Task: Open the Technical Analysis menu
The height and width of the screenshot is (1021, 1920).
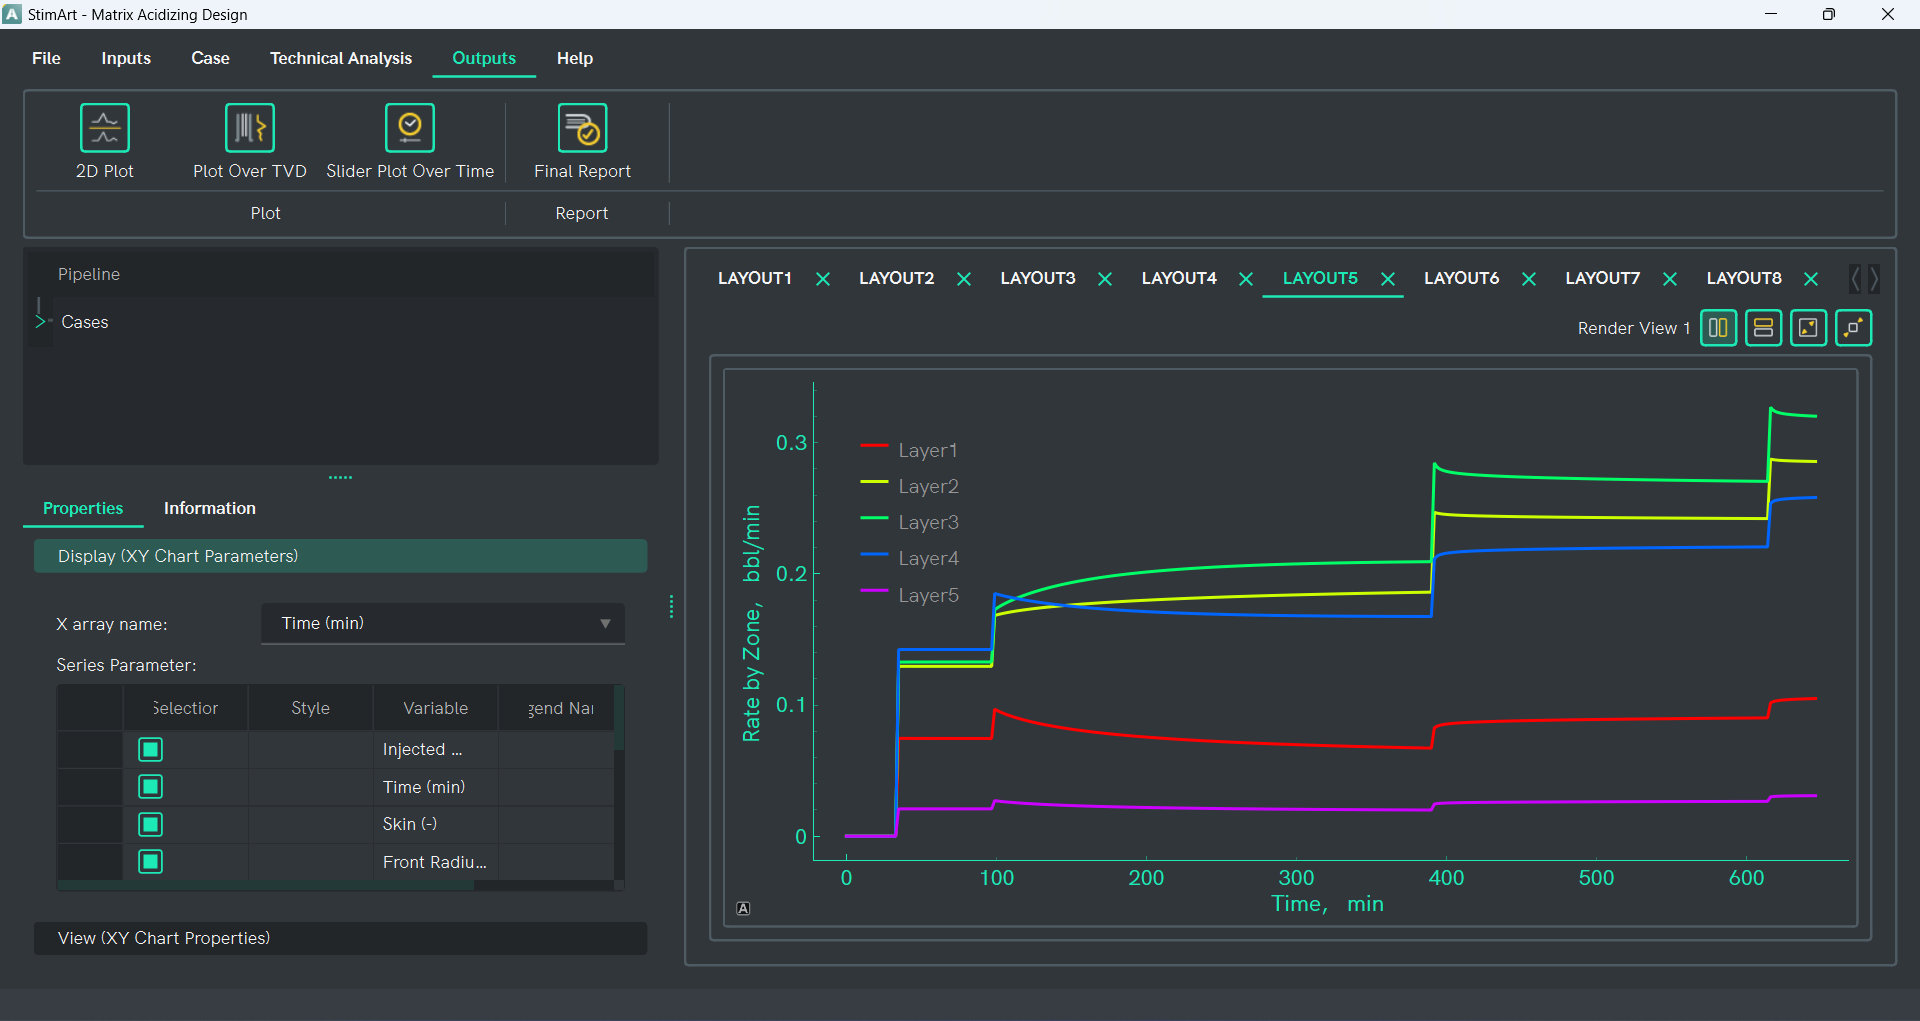Action: [x=340, y=58]
